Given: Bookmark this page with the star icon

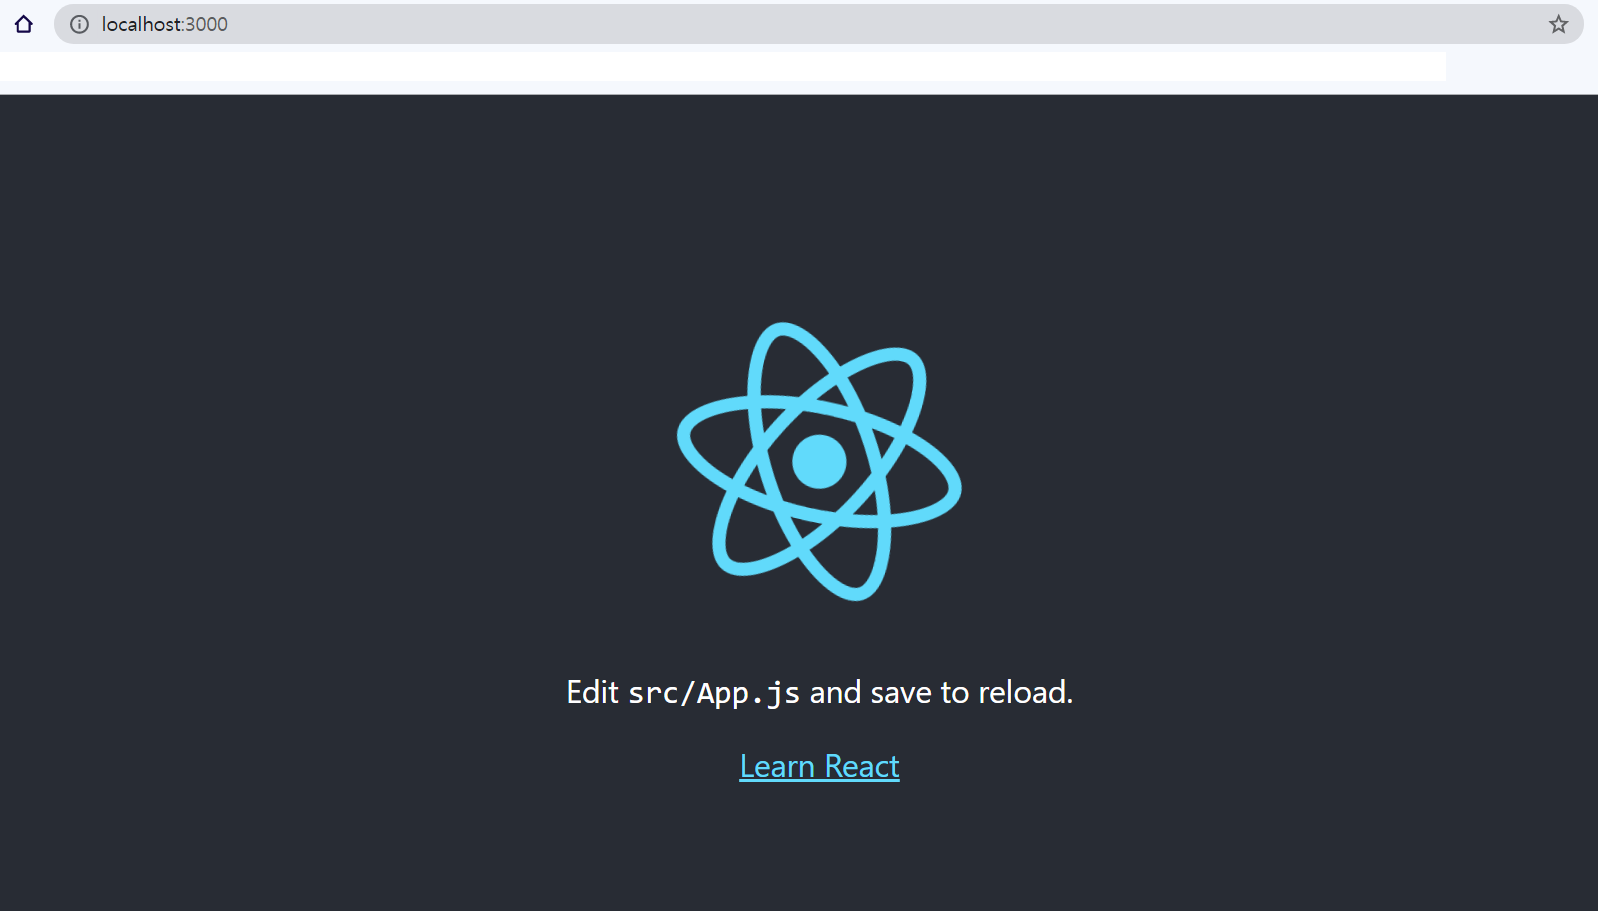Looking at the screenshot, I should coord(1558,24).
